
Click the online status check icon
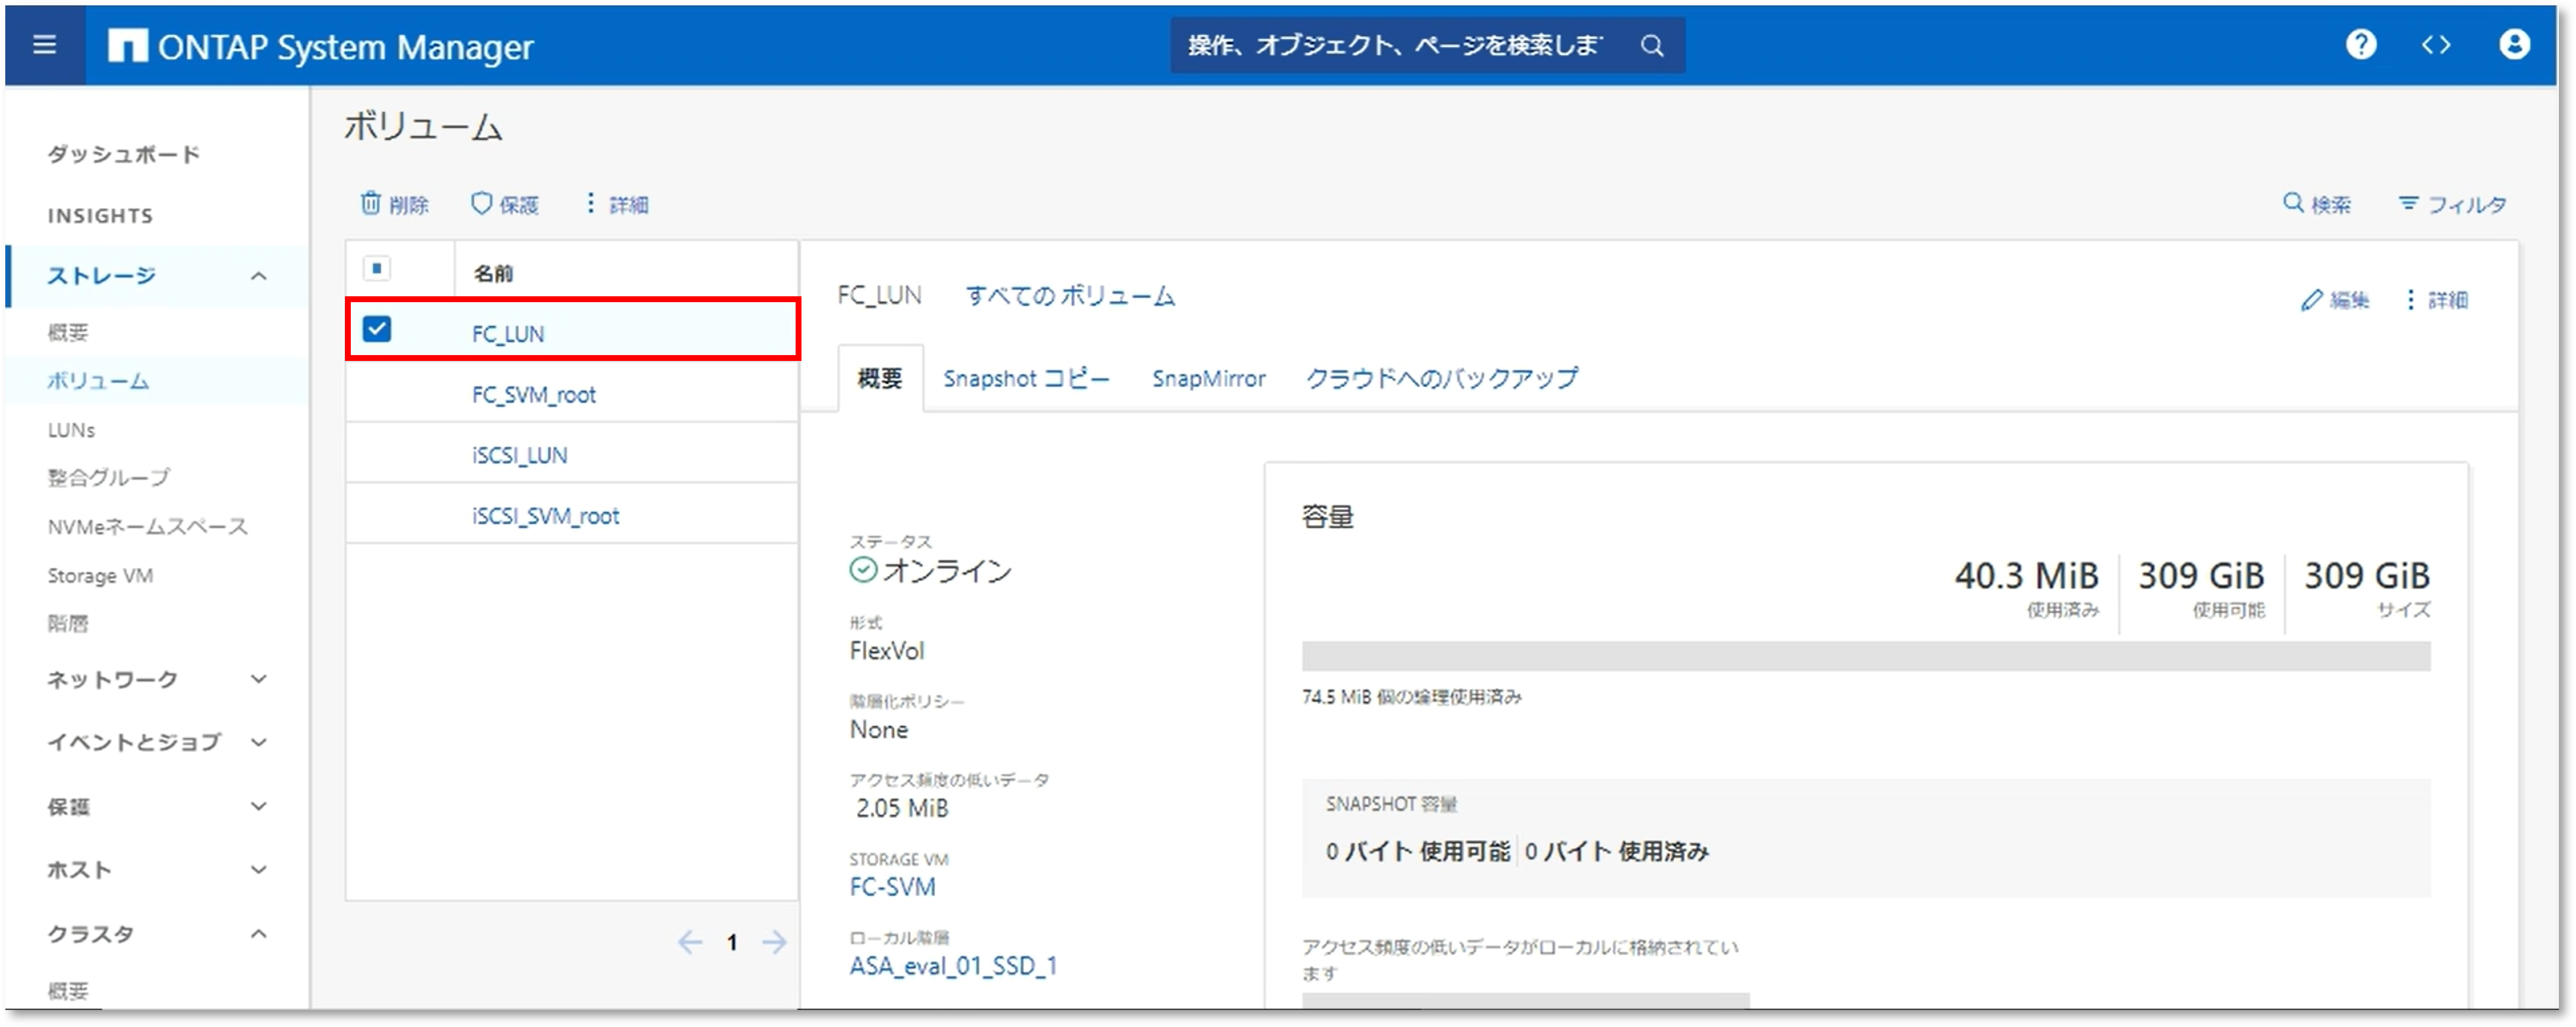[x=863, y=570]
